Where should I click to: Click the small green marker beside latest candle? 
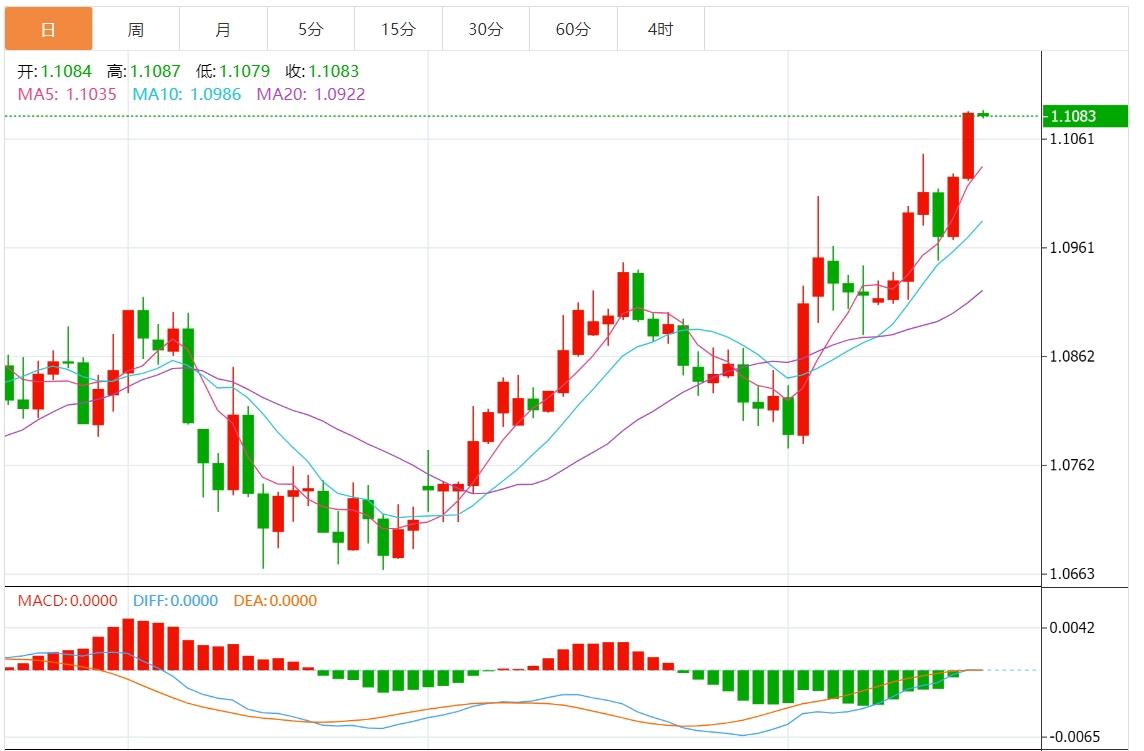984,115
